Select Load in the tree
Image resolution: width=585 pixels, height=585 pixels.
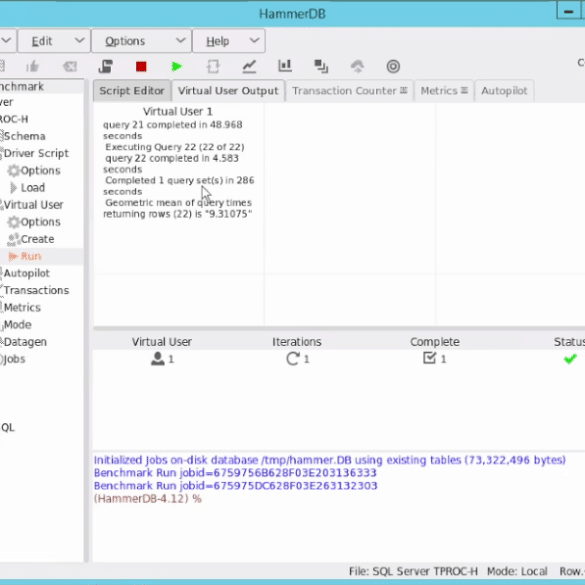tap(33, 188)
